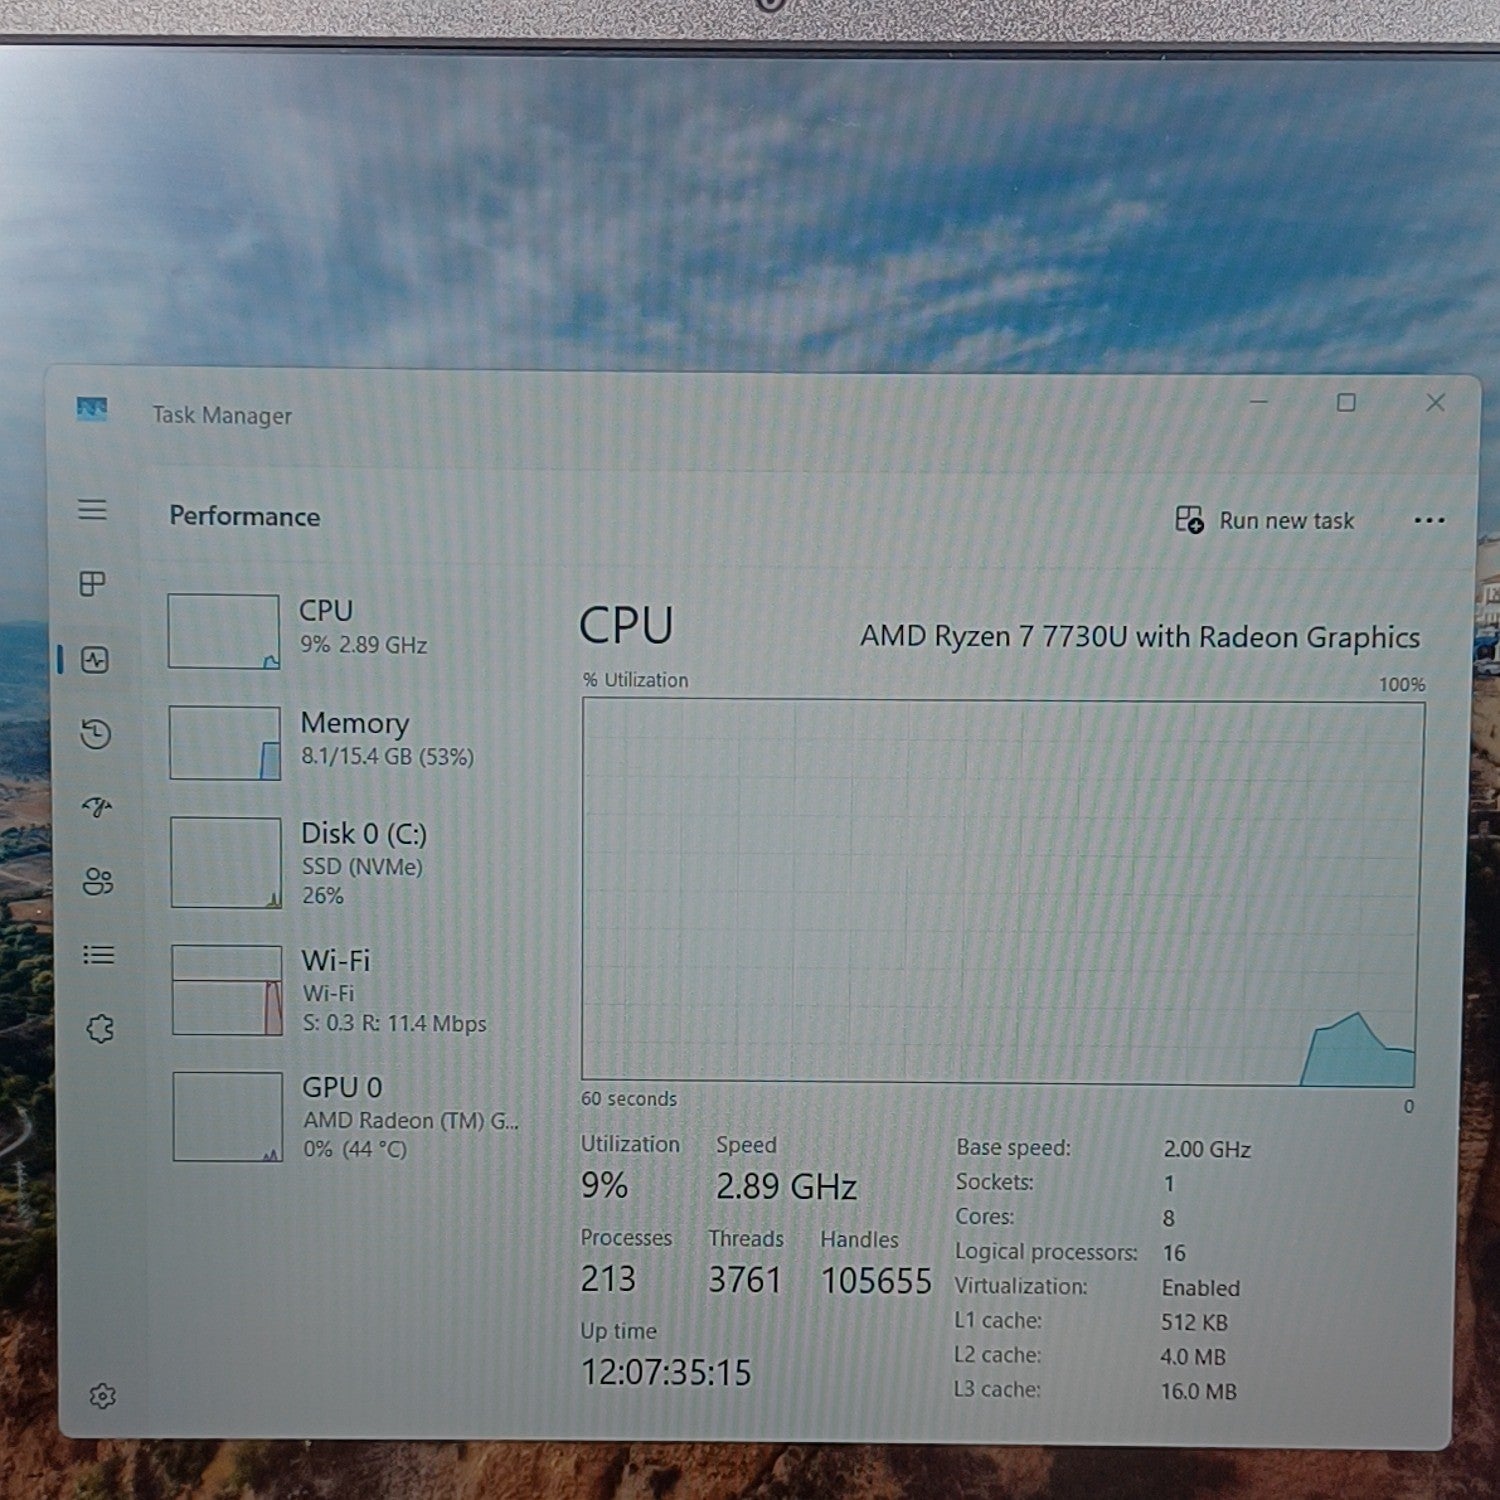The width and height of the screenshot is (1500, 1500).
Task: Click the Run new task icon
Action: click(1189, 520)
